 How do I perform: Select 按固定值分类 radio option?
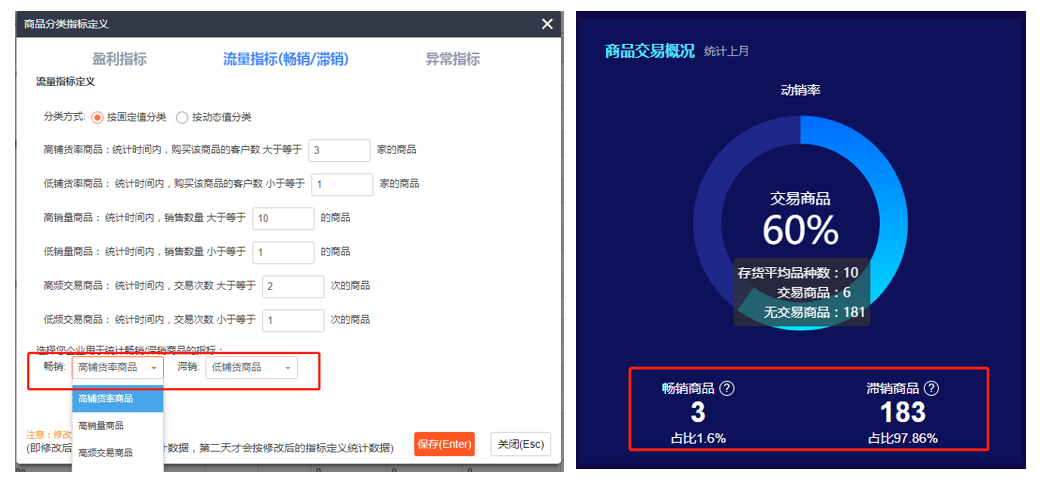98,117
